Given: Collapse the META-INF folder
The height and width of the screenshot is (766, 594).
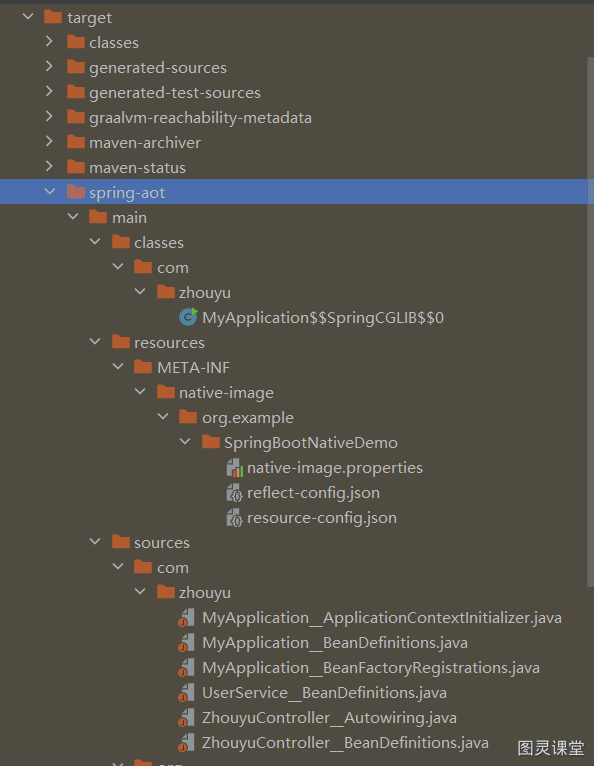Looking at the screenshot, I should (118, 366).
